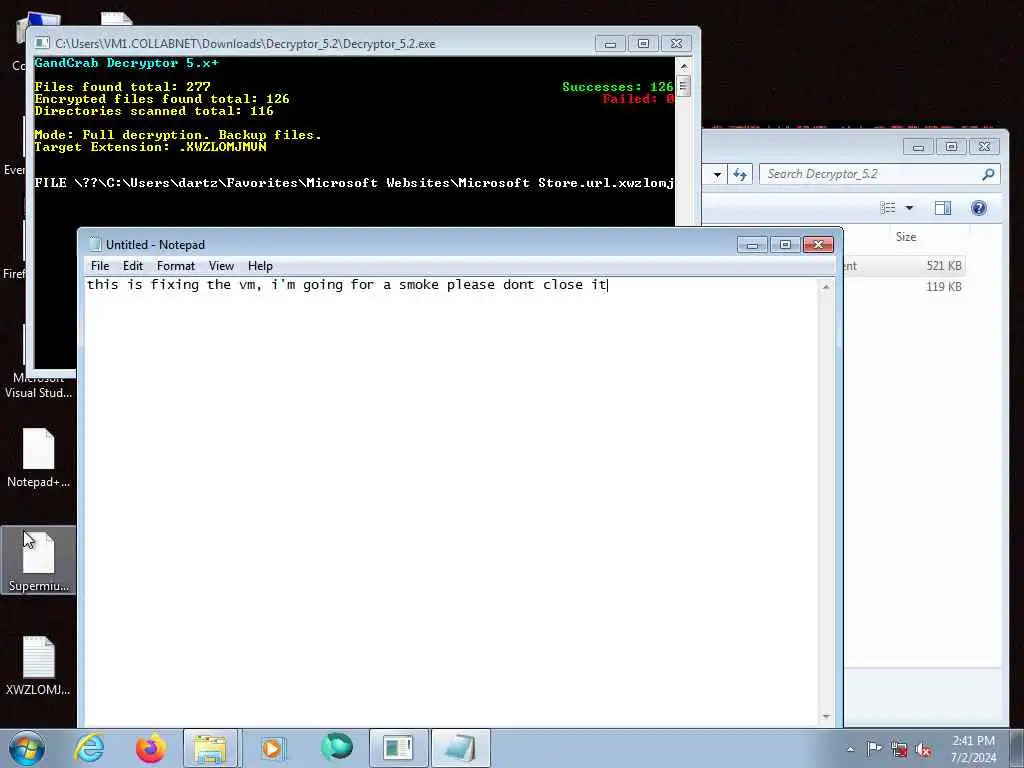
Task: Click the Explorer refresh address button
Action: (740, 174)
